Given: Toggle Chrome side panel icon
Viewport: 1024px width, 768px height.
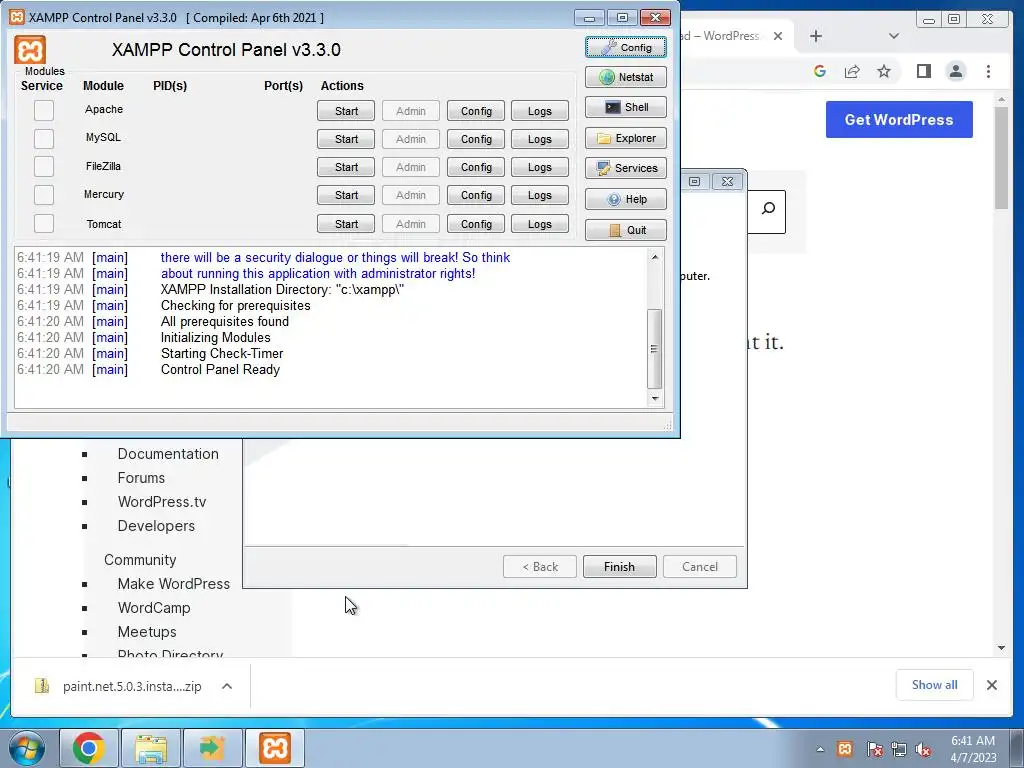Looking at the screenshot, I should pos(923,71).
